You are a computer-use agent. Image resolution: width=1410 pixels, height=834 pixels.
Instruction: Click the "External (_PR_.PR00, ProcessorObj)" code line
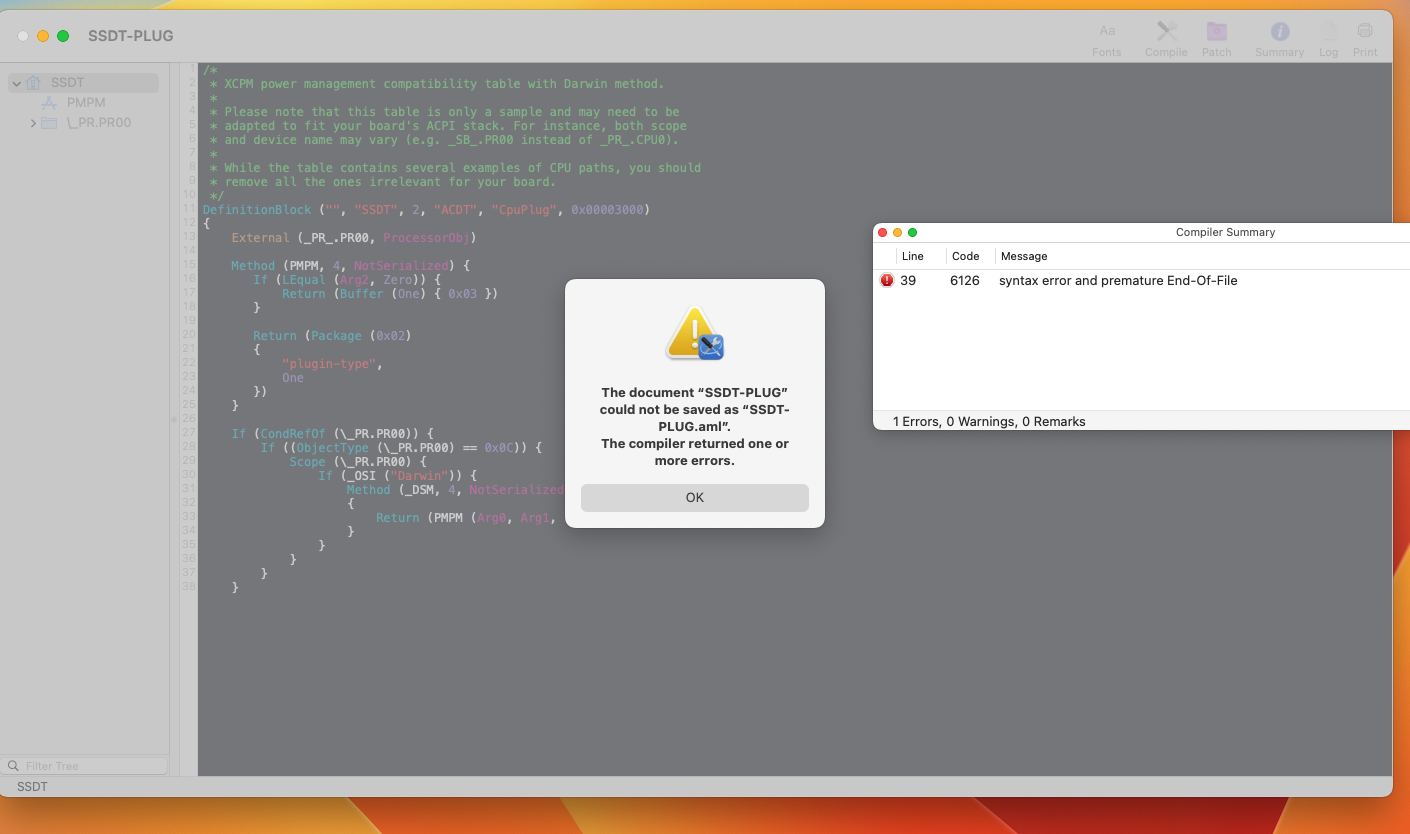pyautogui.click(x=354, y=238)
